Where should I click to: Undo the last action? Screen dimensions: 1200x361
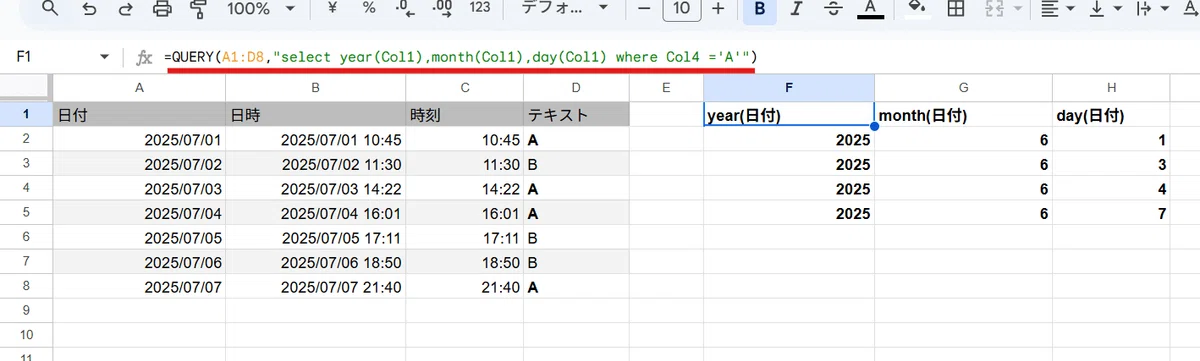(89, 9)
